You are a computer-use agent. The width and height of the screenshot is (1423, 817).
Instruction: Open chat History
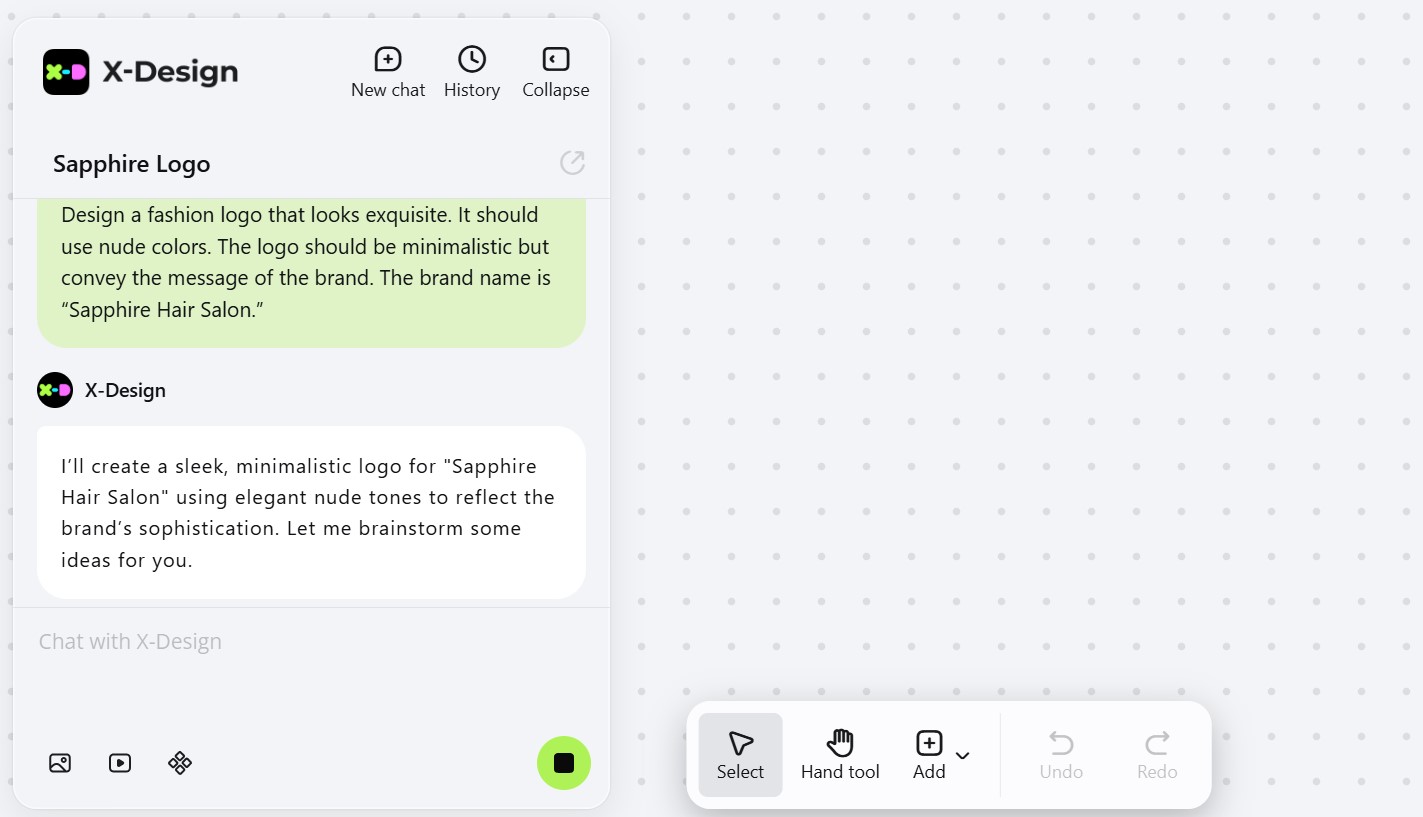click(x=472, y=73)
